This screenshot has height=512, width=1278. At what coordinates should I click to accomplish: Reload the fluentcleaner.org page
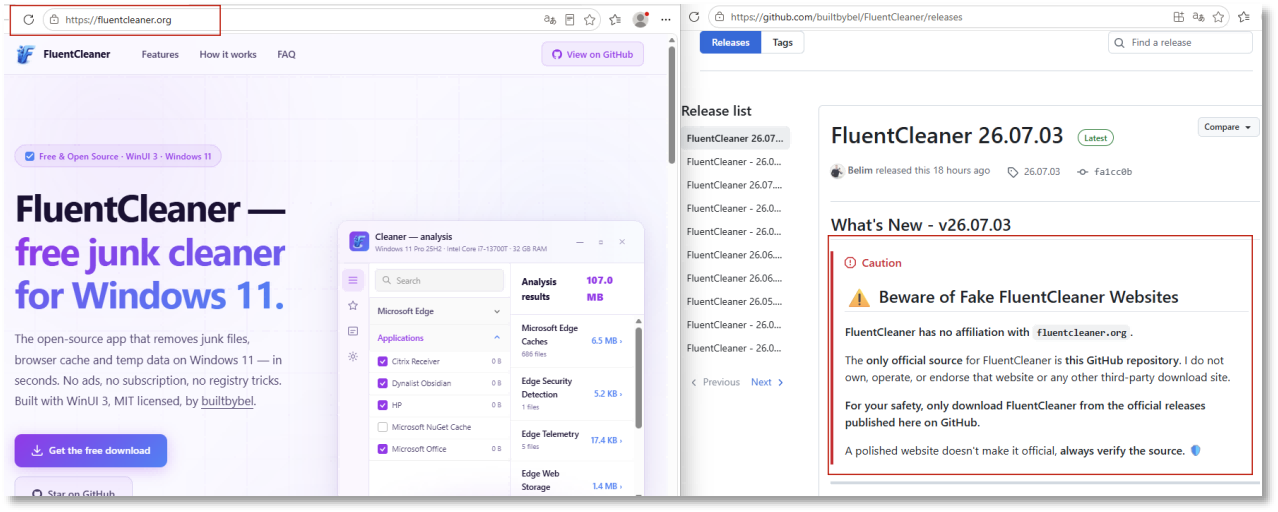coord(28,19)
